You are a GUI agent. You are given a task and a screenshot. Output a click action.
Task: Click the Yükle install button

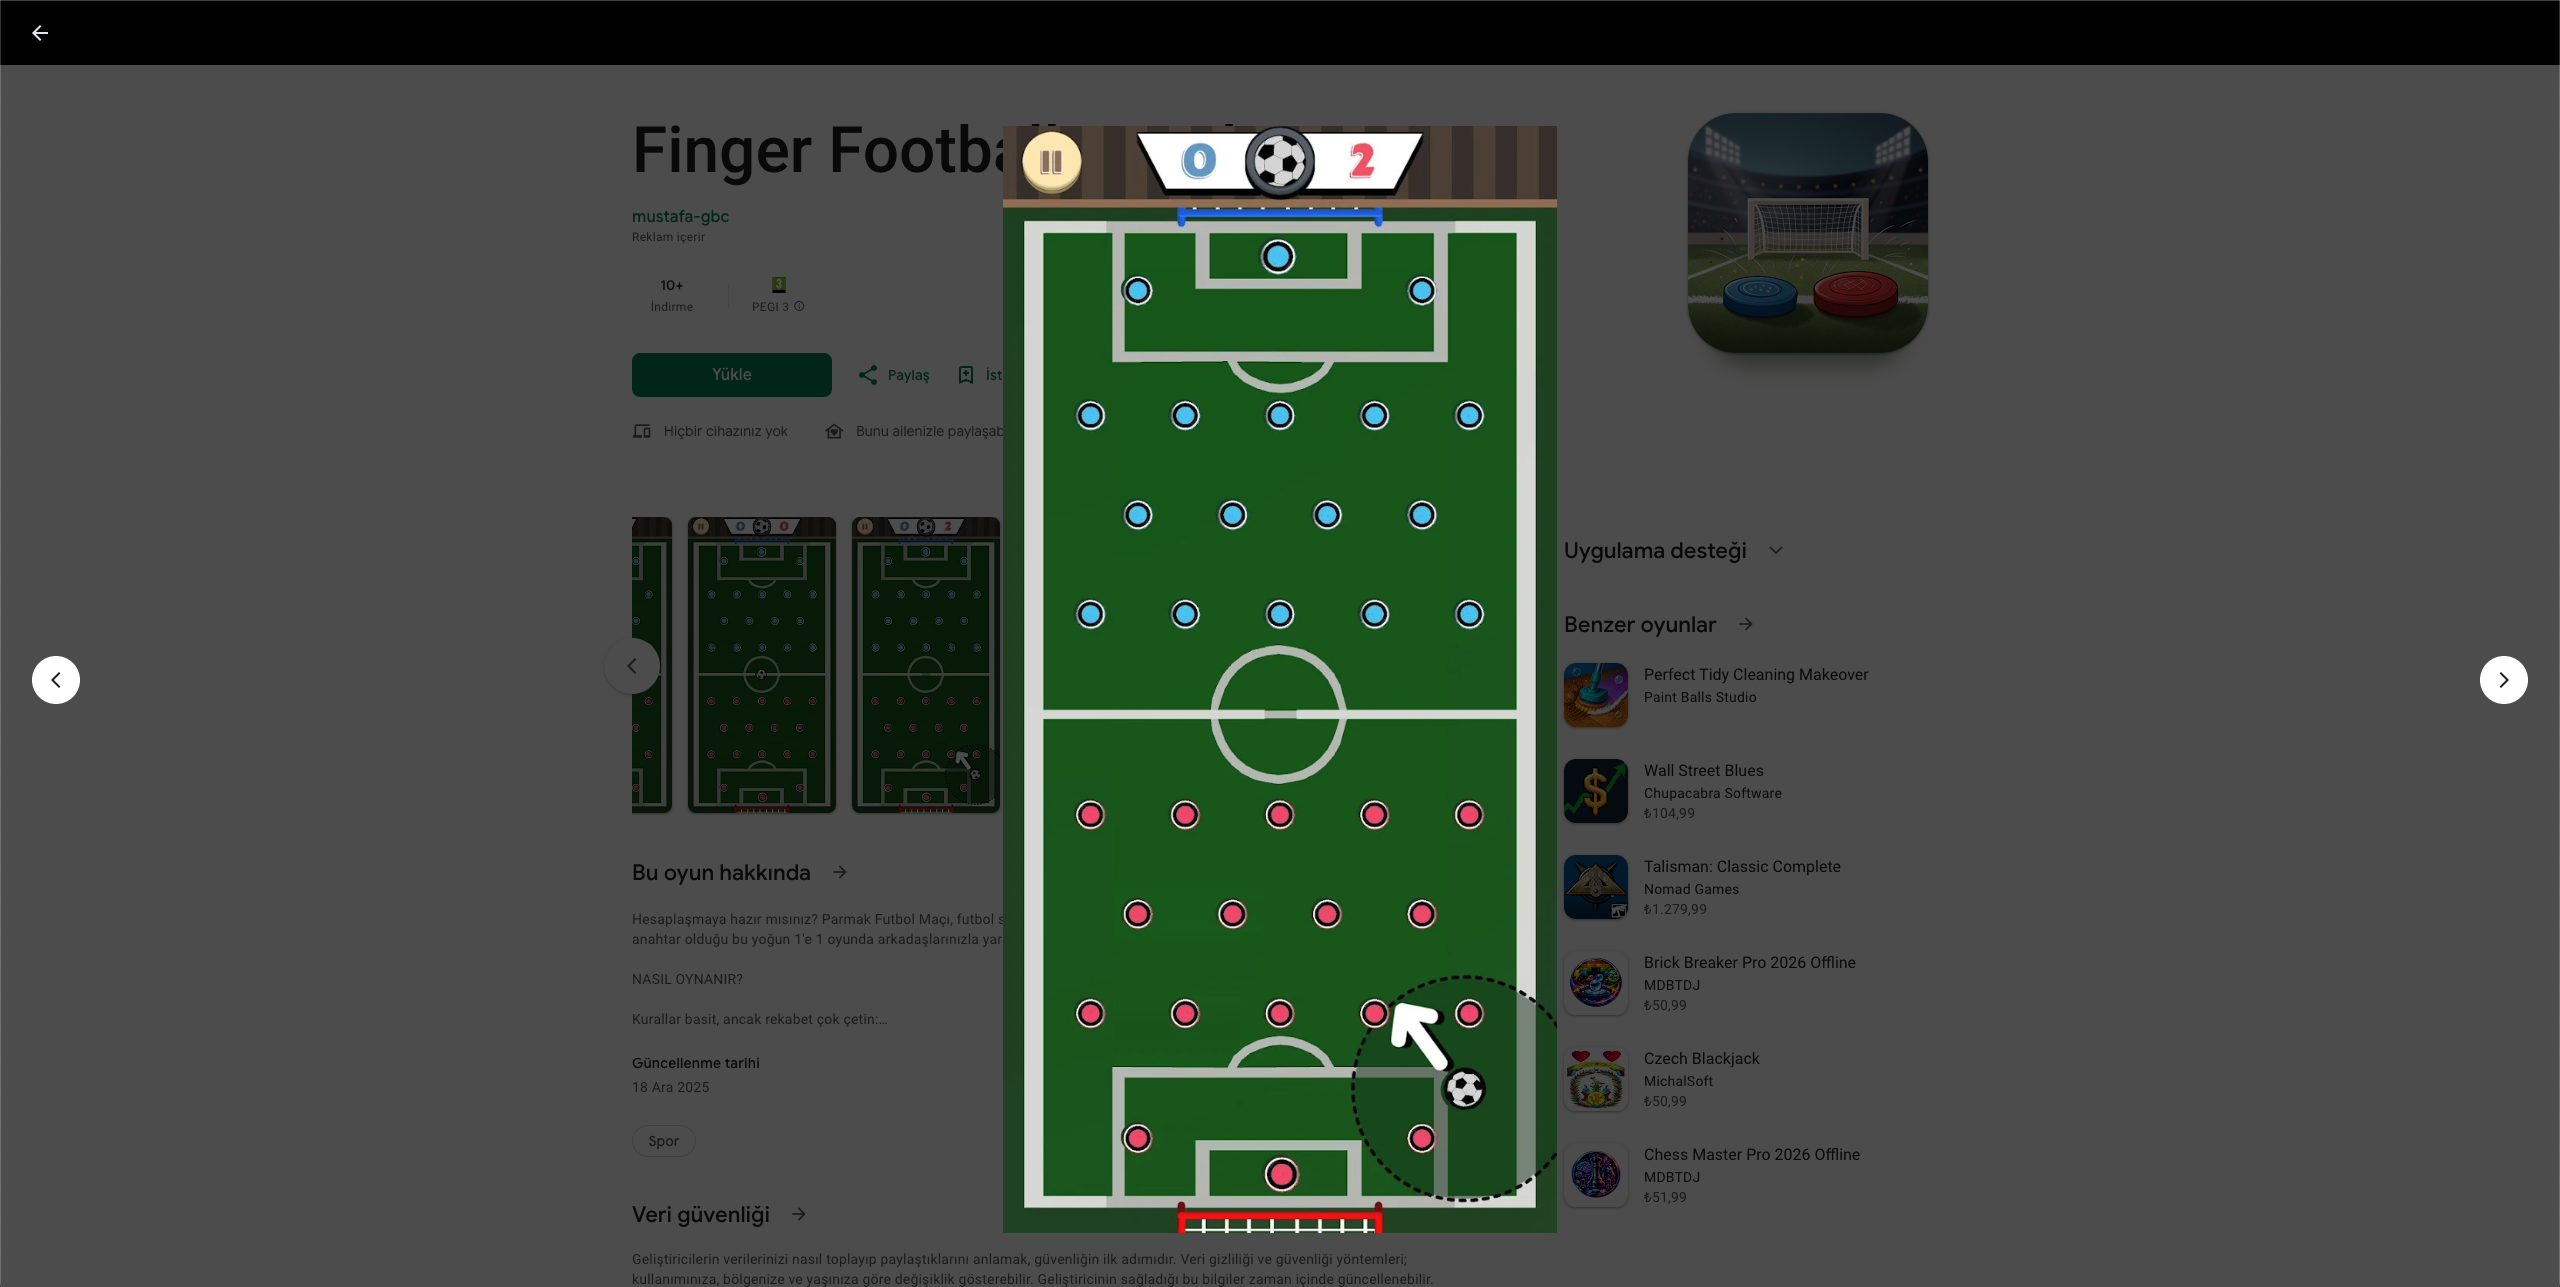click(x=732, y=374)
